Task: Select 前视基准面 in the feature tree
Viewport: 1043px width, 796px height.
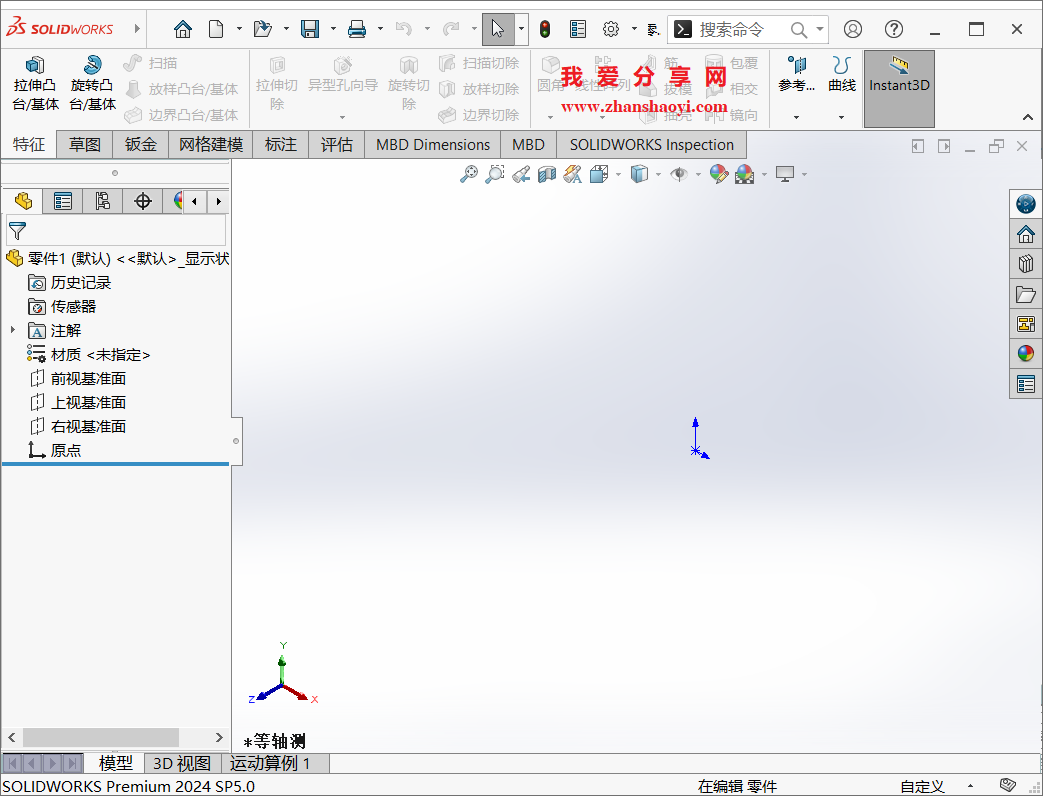Action: pos(88,378)
